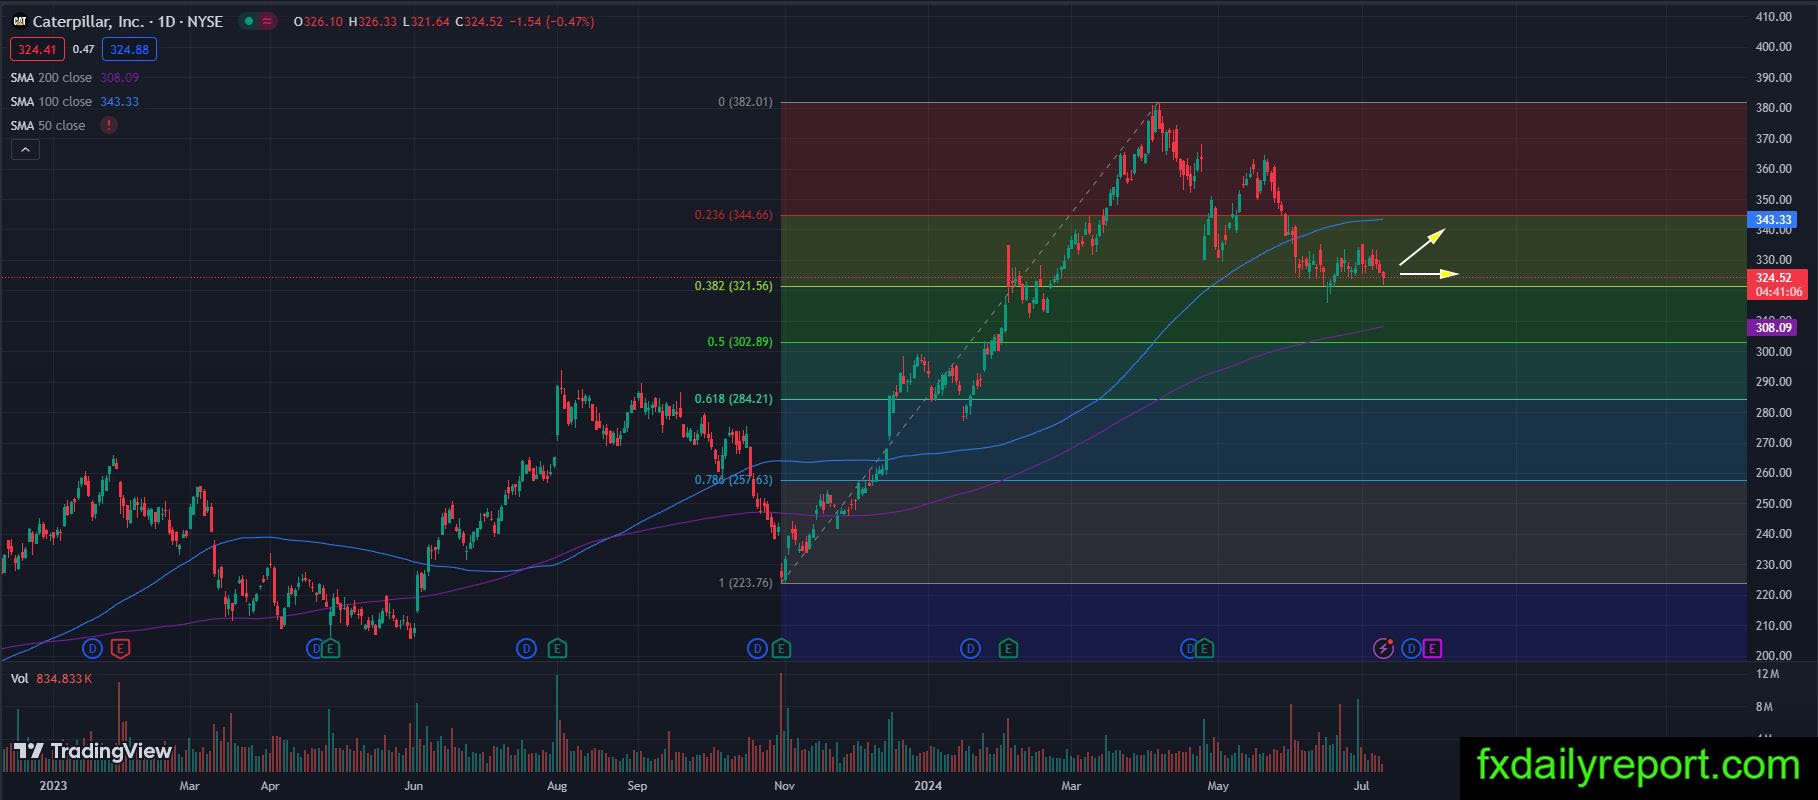
Task: Click the 410.00 price axis label
Action: click(x=1773, y=17)
